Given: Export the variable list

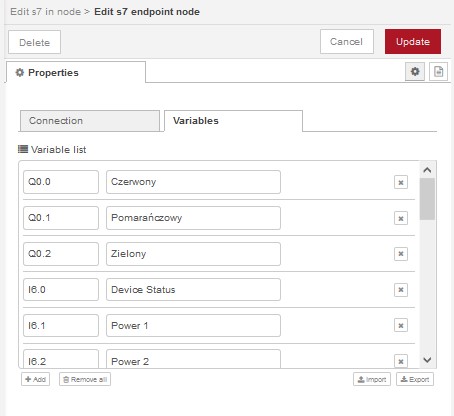Looking at the screenshot, I should pos(415,379).
